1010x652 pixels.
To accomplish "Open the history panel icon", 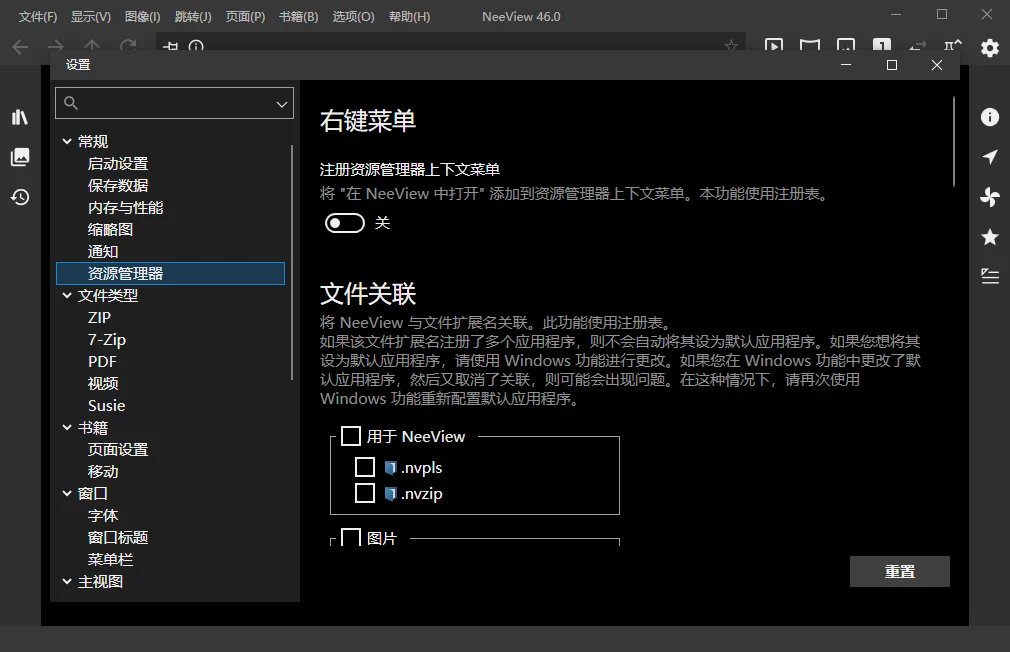I will (x=20, y=197).
